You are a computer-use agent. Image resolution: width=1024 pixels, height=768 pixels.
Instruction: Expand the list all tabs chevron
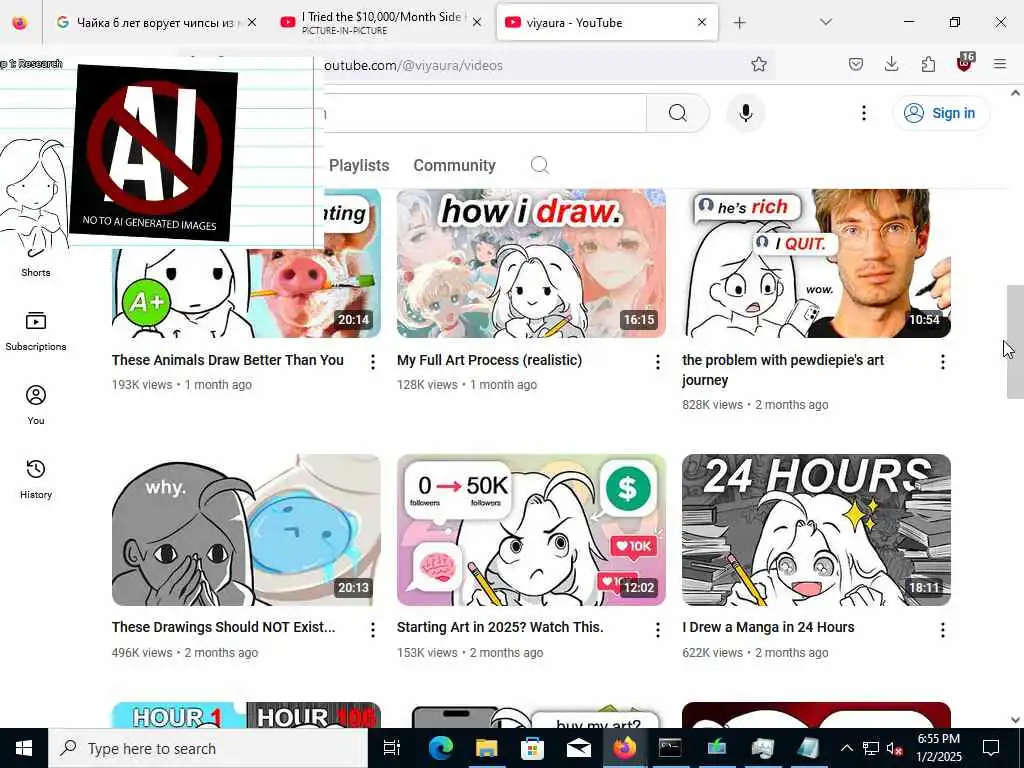[x=825, y=22]
